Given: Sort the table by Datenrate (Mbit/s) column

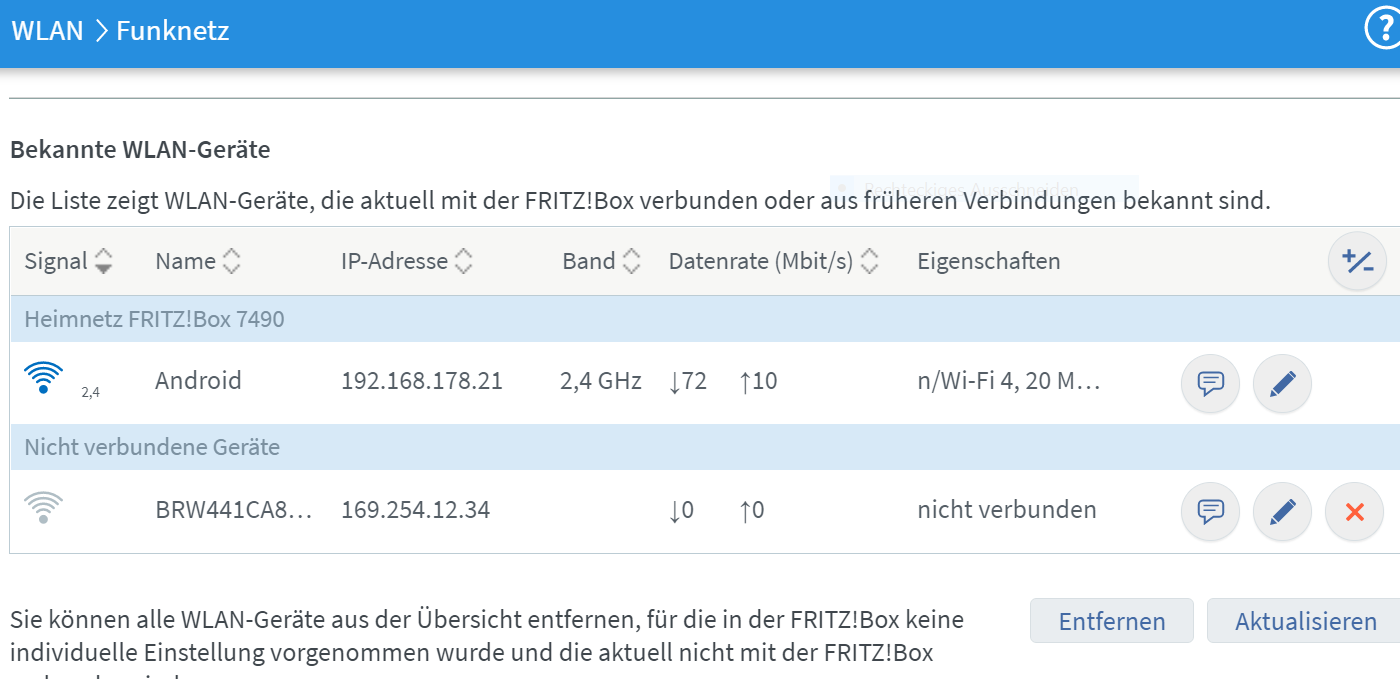Looking at the screenshot, I should tap(774, 262).
